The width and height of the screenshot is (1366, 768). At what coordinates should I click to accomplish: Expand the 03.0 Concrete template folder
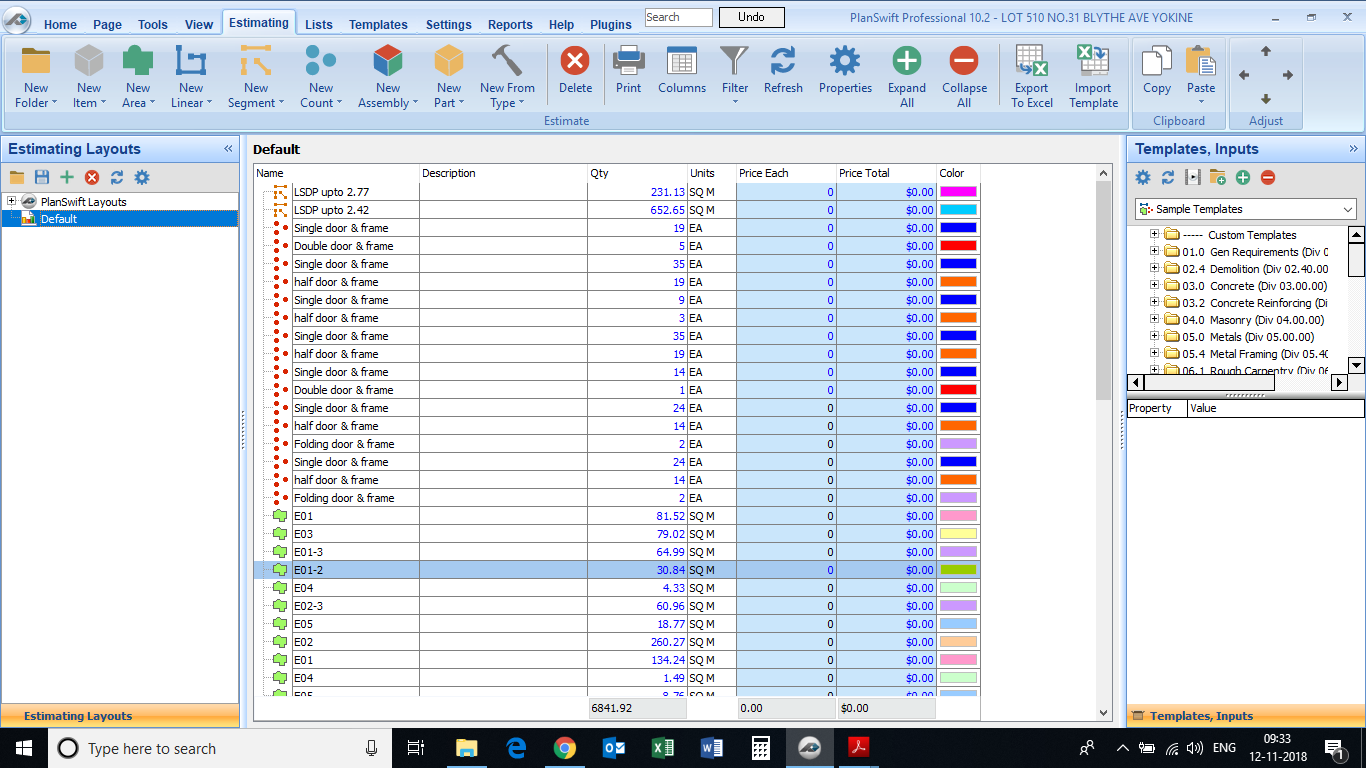(1154, 286)
